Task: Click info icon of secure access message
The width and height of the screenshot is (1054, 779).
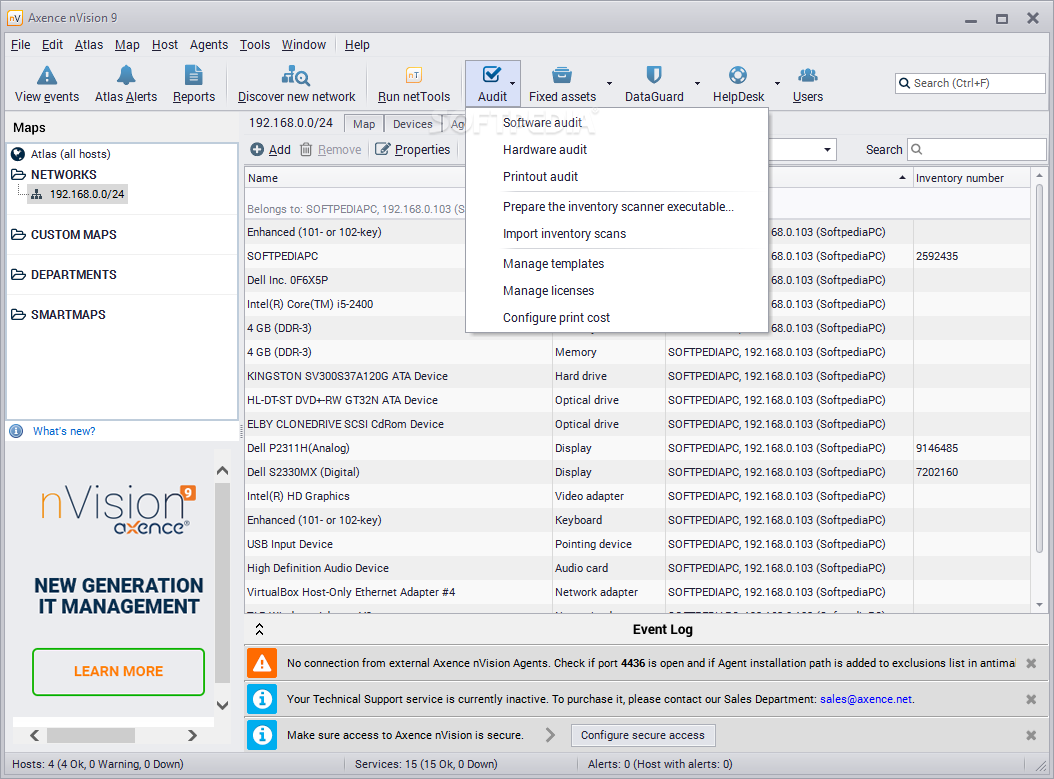Action: click(x=261, y=735)
